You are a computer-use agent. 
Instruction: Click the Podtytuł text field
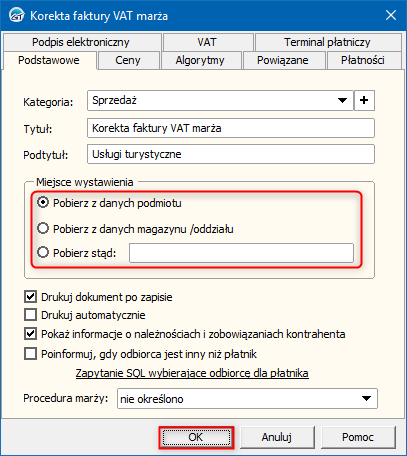(231, 154)
